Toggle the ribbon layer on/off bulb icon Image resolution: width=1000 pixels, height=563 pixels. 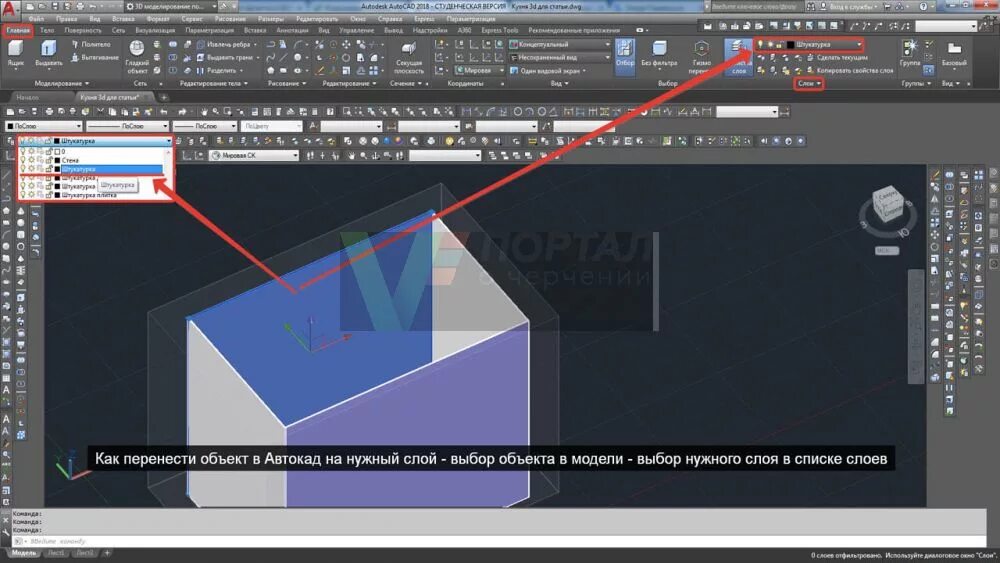[760, 45]
